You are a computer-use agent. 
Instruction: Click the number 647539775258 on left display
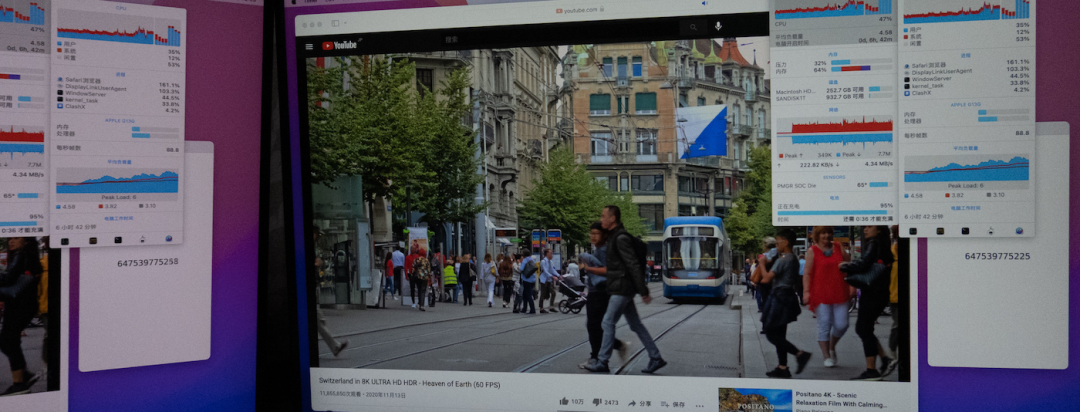click(147, 262)
